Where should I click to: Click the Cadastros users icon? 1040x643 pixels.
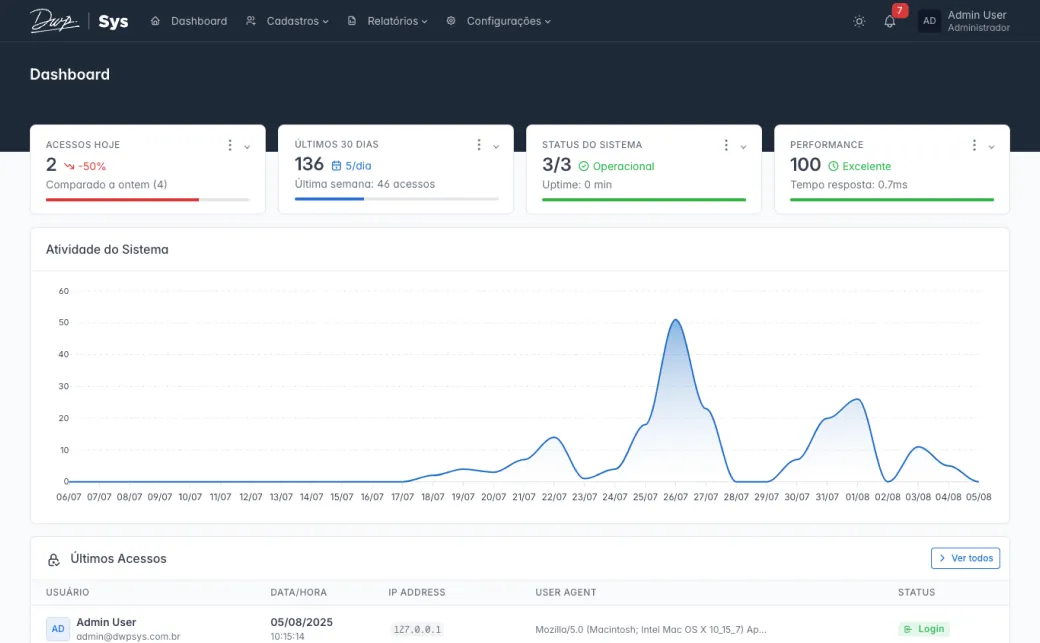250,20
